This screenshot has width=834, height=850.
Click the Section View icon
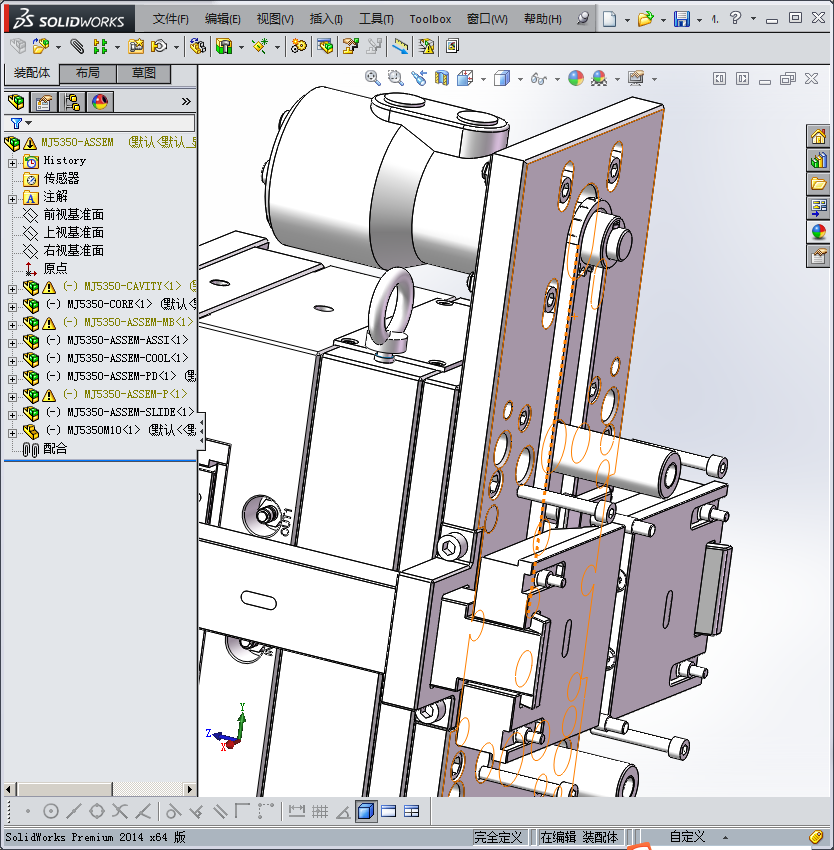442,79
